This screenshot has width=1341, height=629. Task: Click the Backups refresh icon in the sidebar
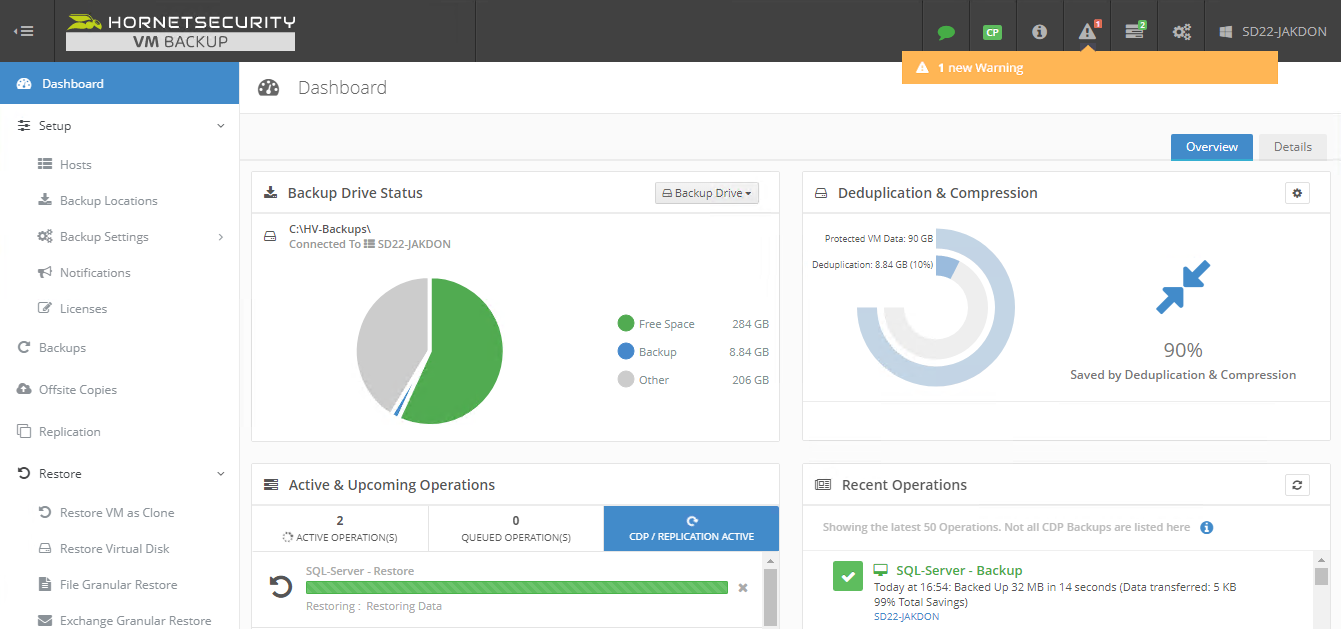24,348
